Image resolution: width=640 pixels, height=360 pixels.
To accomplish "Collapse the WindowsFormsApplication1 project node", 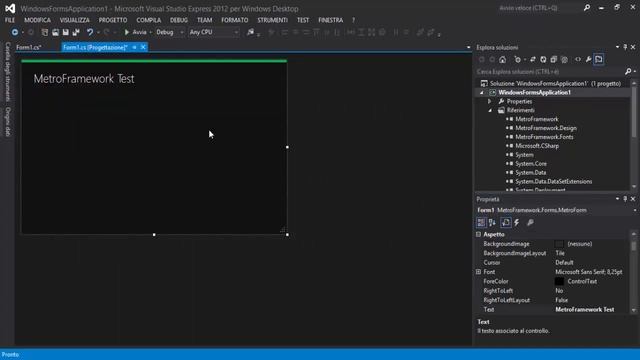I will (x=482, y=93).
